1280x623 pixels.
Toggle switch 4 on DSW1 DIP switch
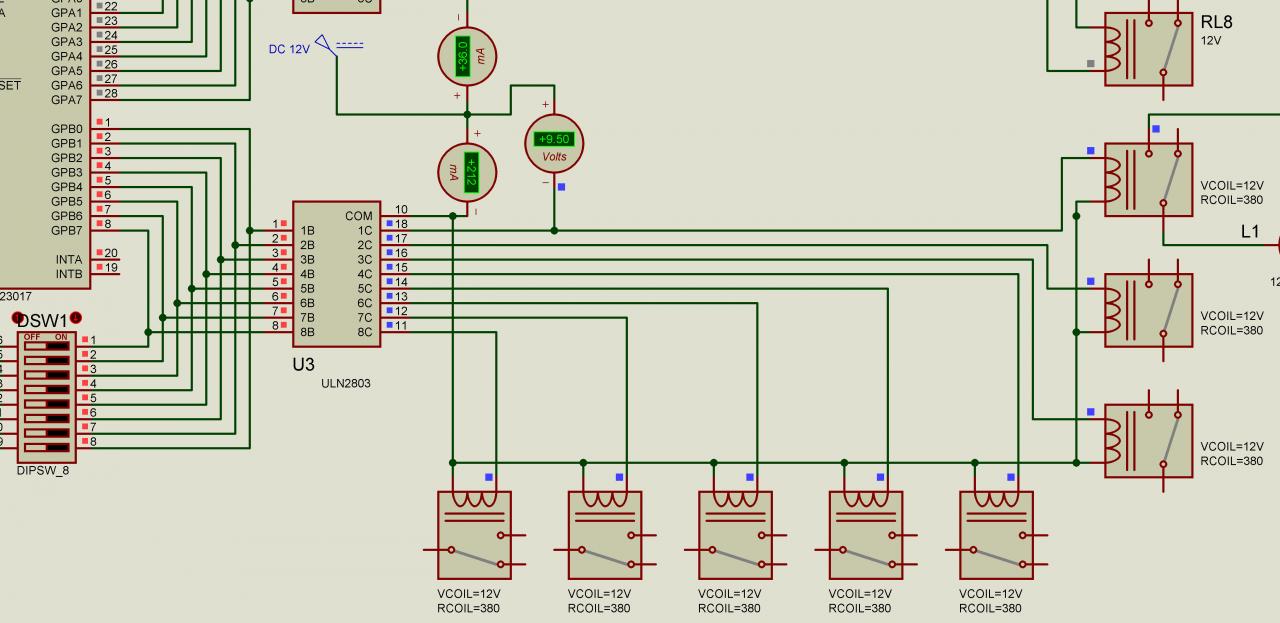coord(46,390)
